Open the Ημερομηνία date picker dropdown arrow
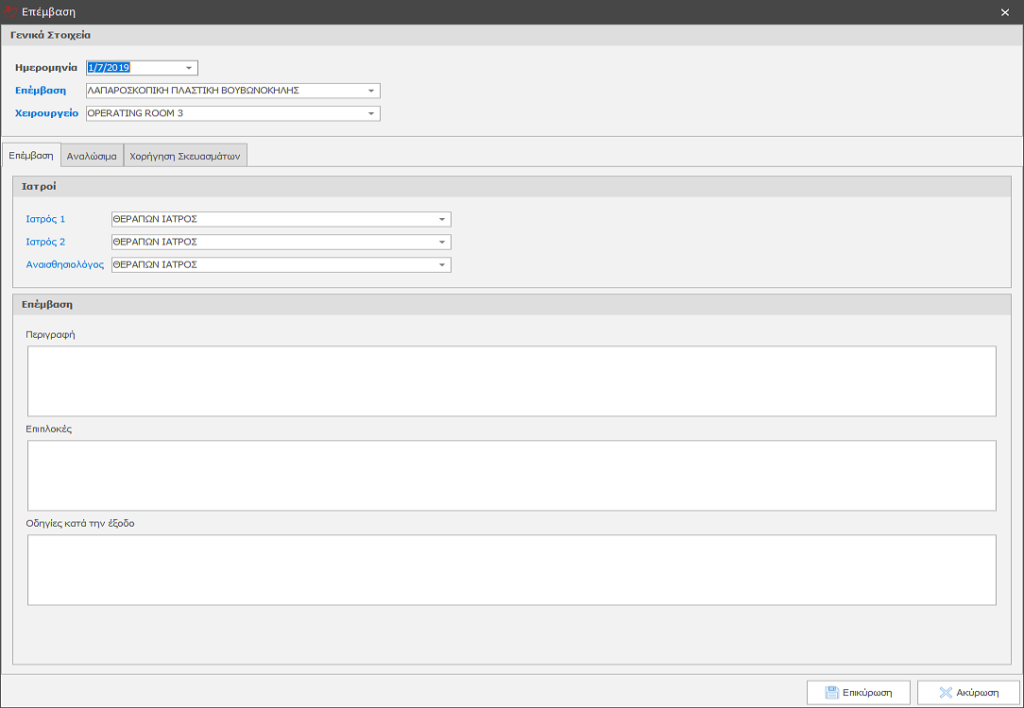 (x=189, y=68)
